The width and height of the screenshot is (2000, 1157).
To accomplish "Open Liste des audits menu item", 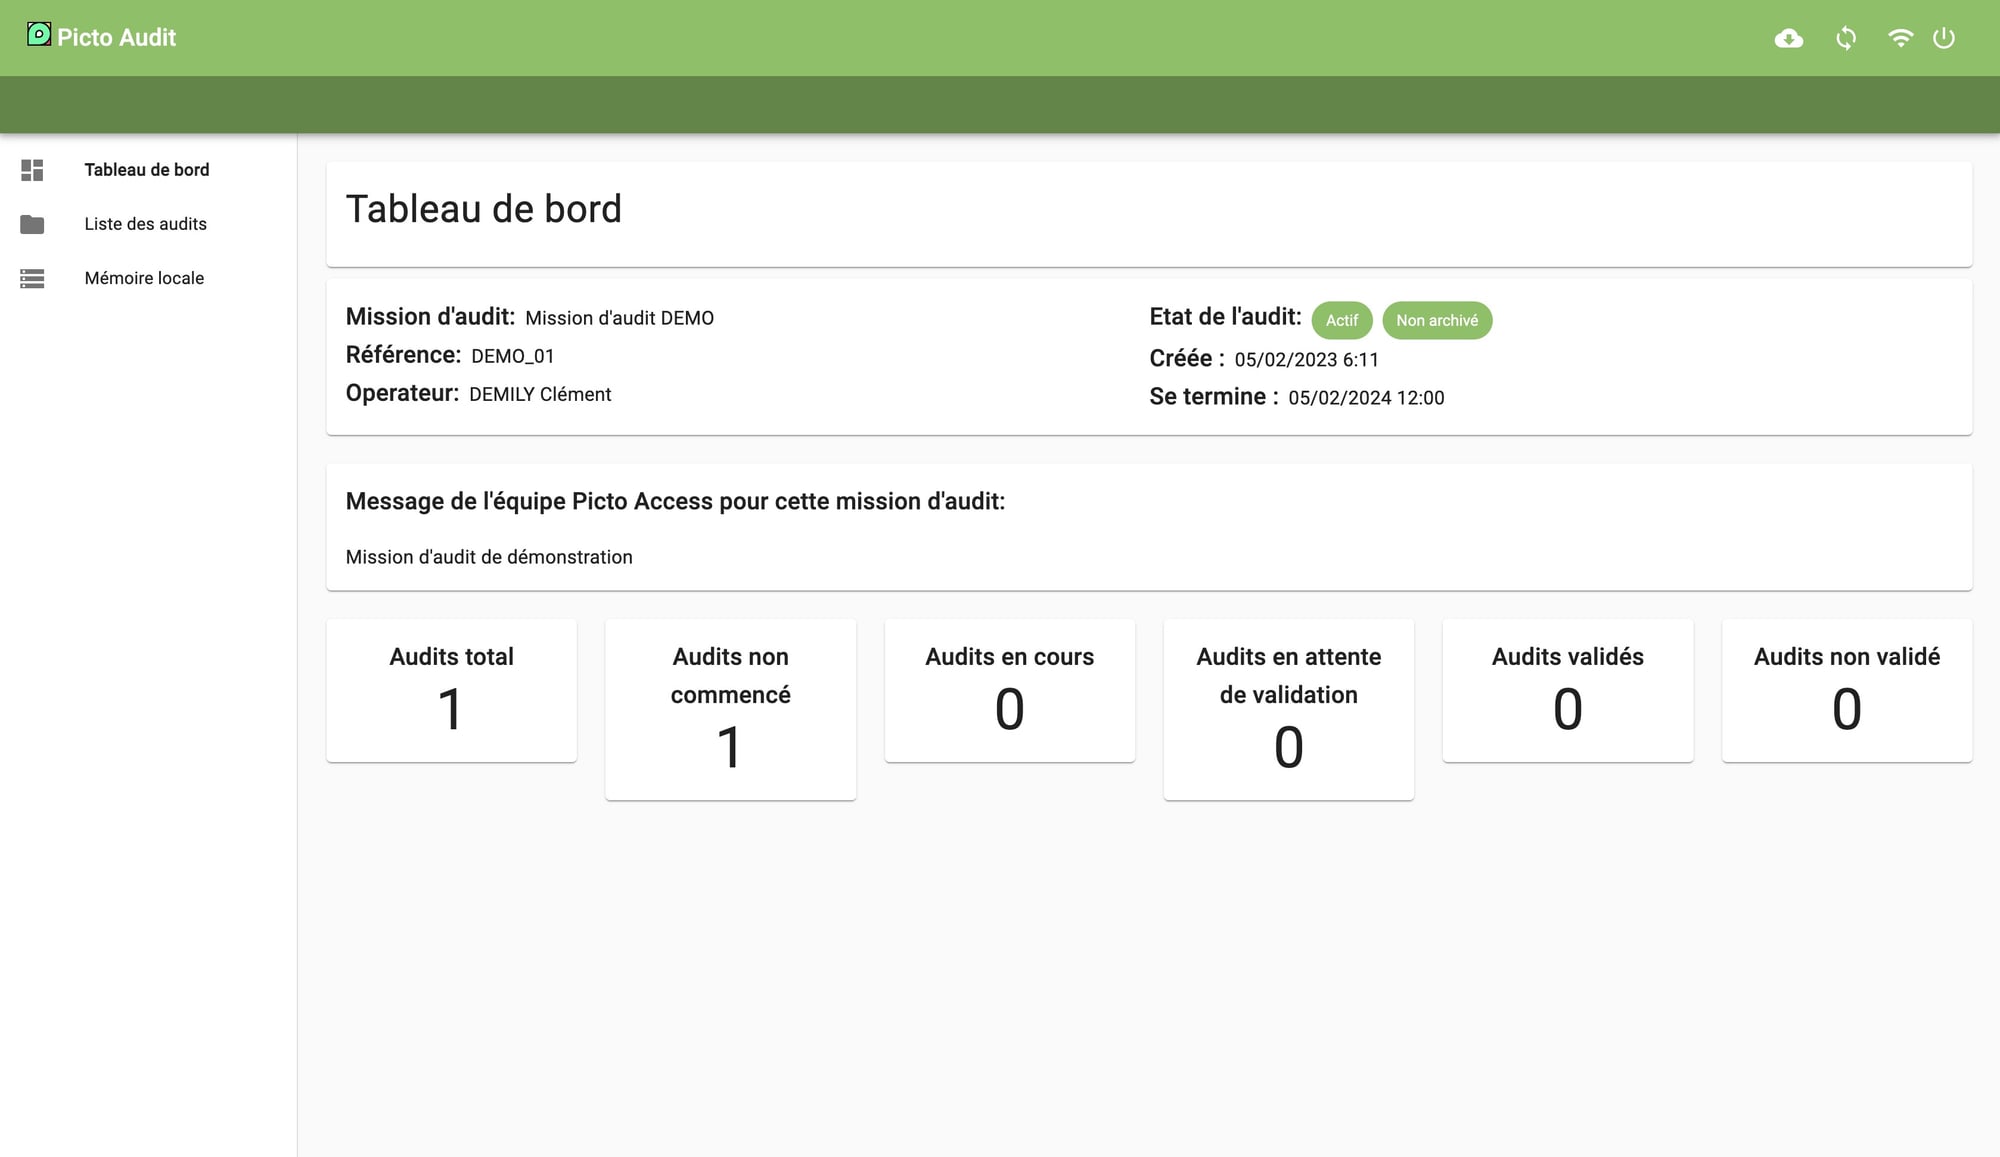I will 145,224.
